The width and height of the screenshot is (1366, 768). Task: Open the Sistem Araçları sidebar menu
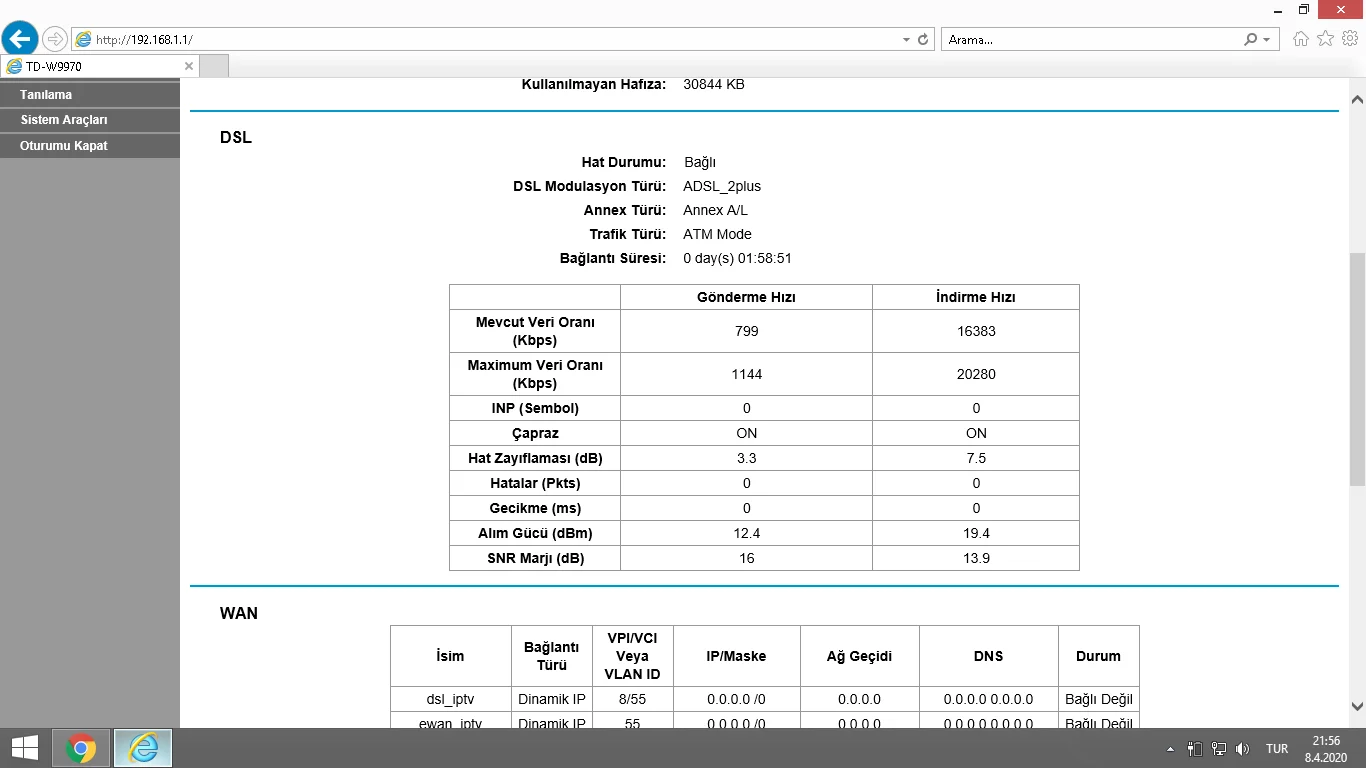click(90, 120)
